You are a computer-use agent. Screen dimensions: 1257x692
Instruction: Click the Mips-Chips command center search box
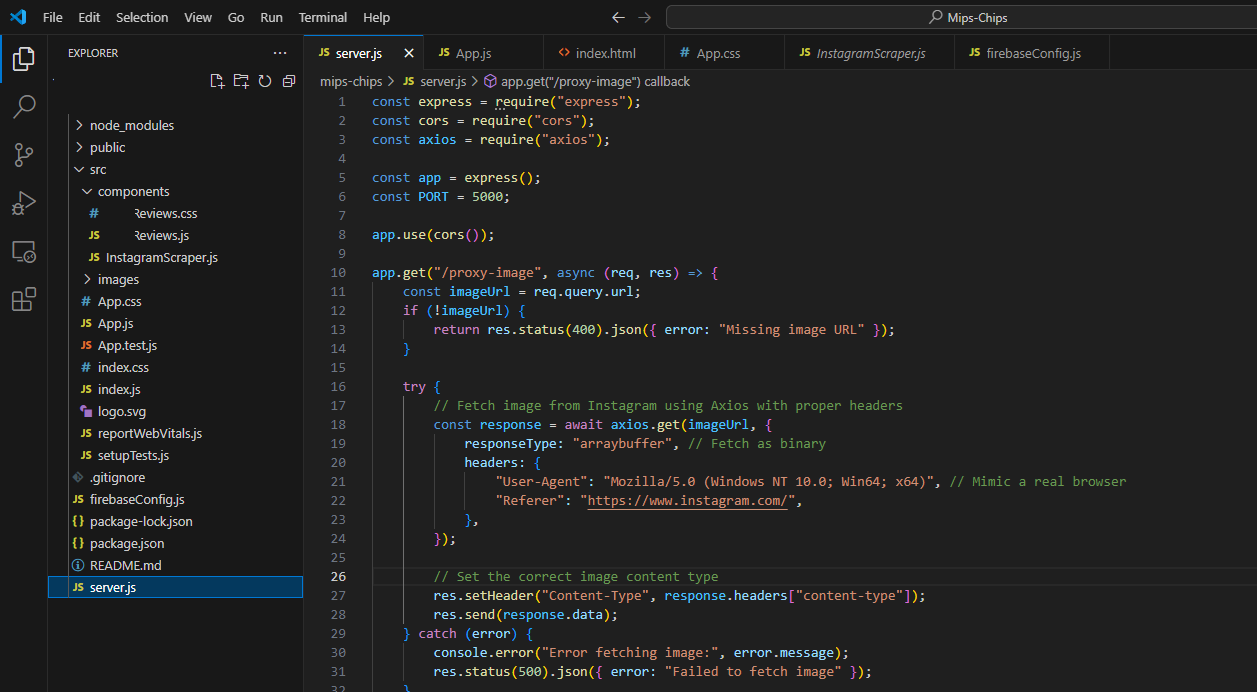point(960,17)
